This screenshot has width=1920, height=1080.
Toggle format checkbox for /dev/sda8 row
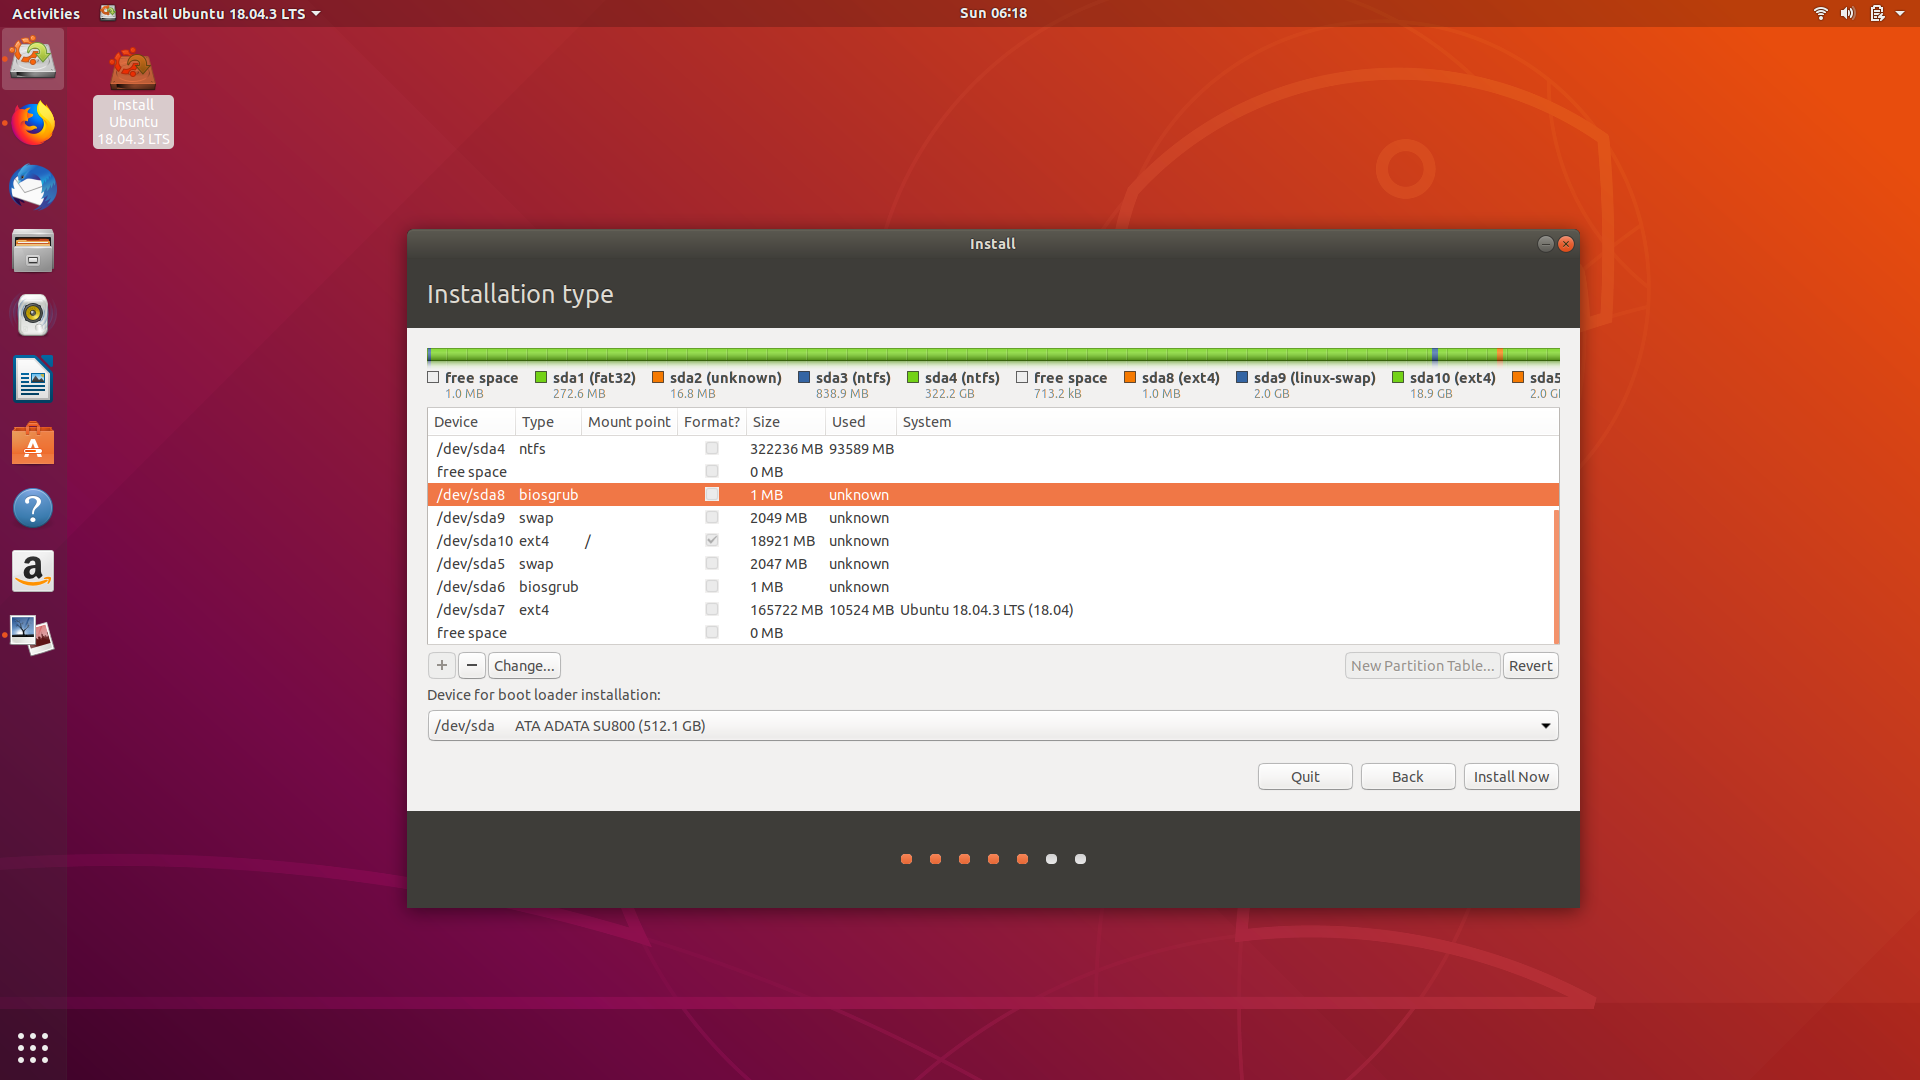(x=712, y=494)
